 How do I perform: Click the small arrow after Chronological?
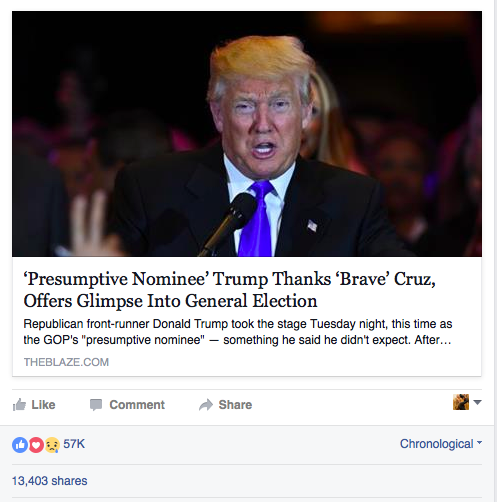coord(479,443)
